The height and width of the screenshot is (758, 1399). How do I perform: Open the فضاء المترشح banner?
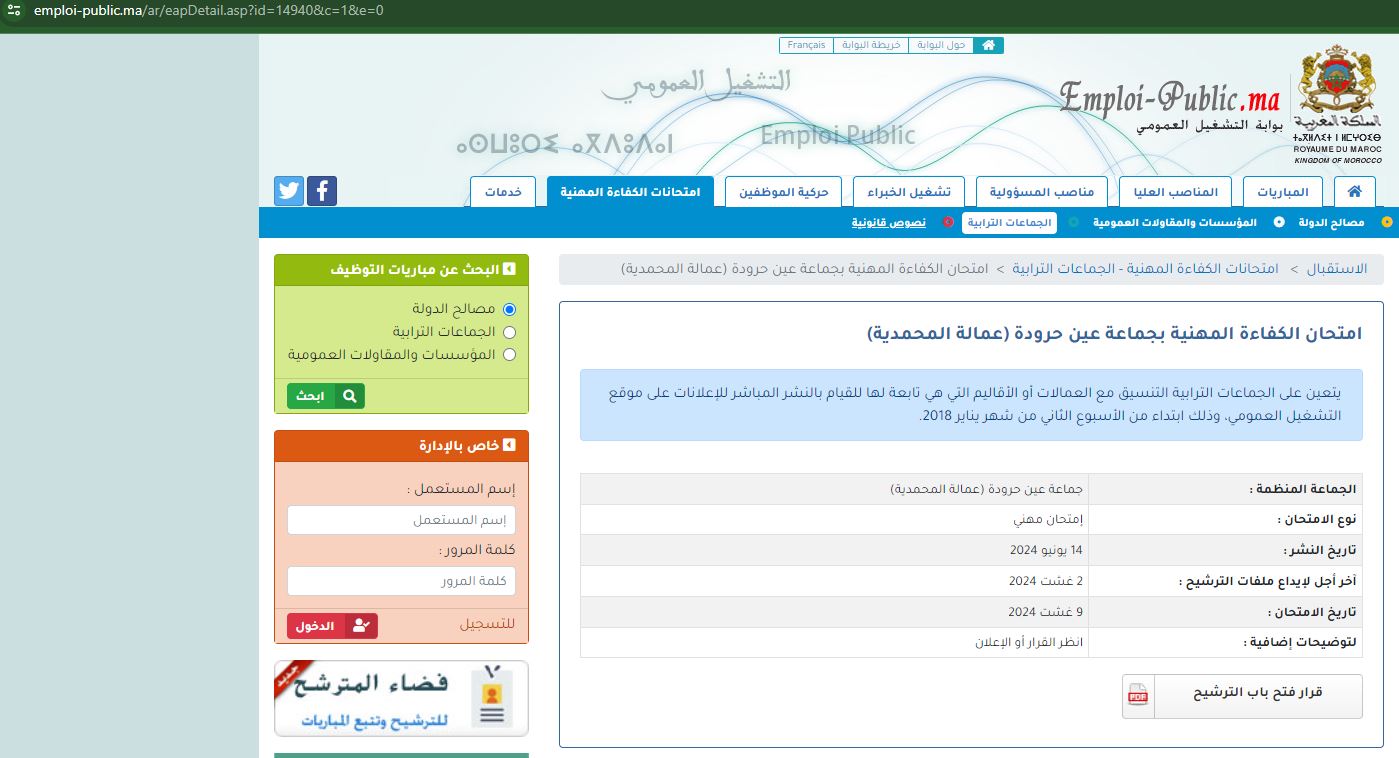point(401,698)
